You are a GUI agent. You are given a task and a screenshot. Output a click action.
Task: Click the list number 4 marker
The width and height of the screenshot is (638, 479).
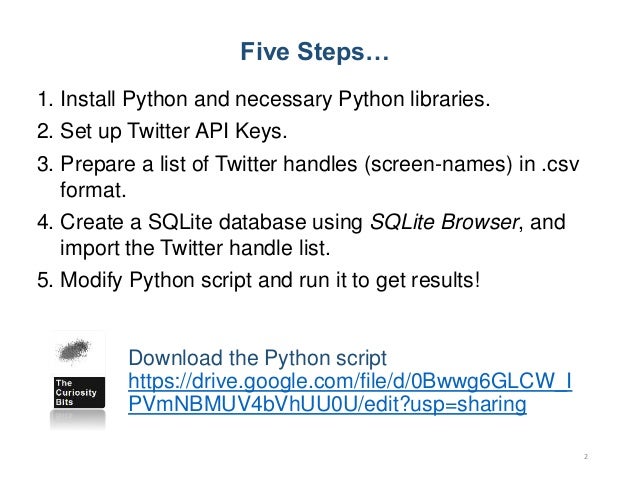tap(45, 222)
